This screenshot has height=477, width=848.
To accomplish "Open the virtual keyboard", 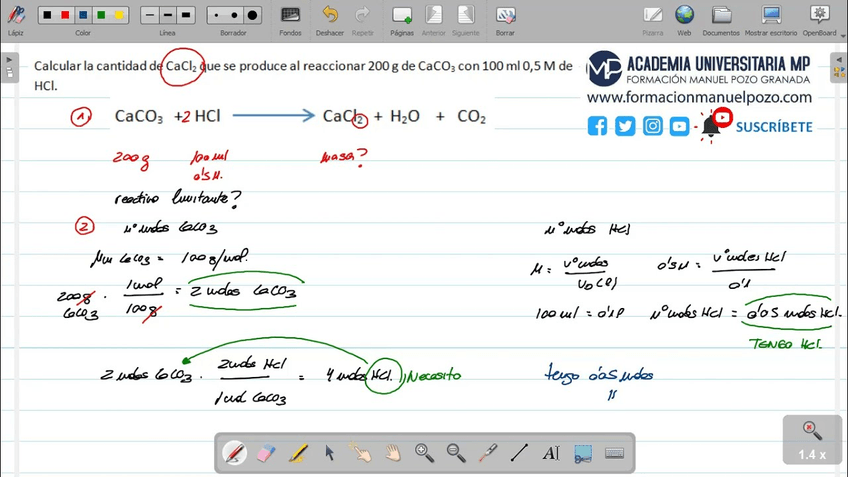I will (x=614, y=453).
